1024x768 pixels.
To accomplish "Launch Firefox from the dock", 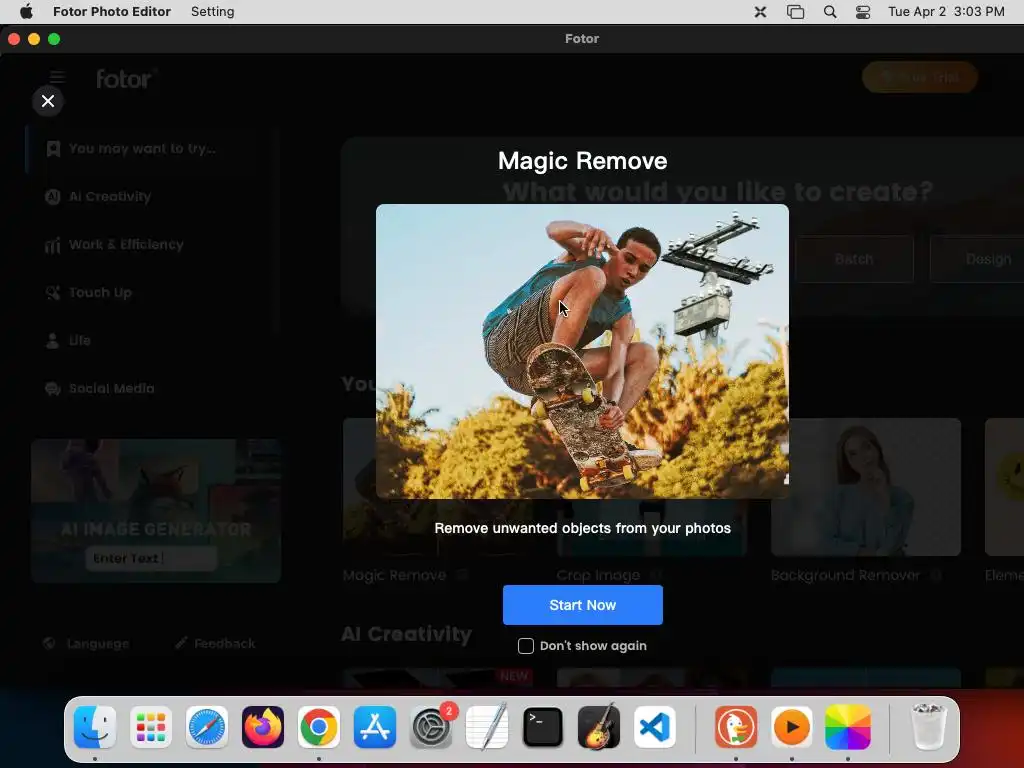I will pyautogui.click(x=263, y=727).
